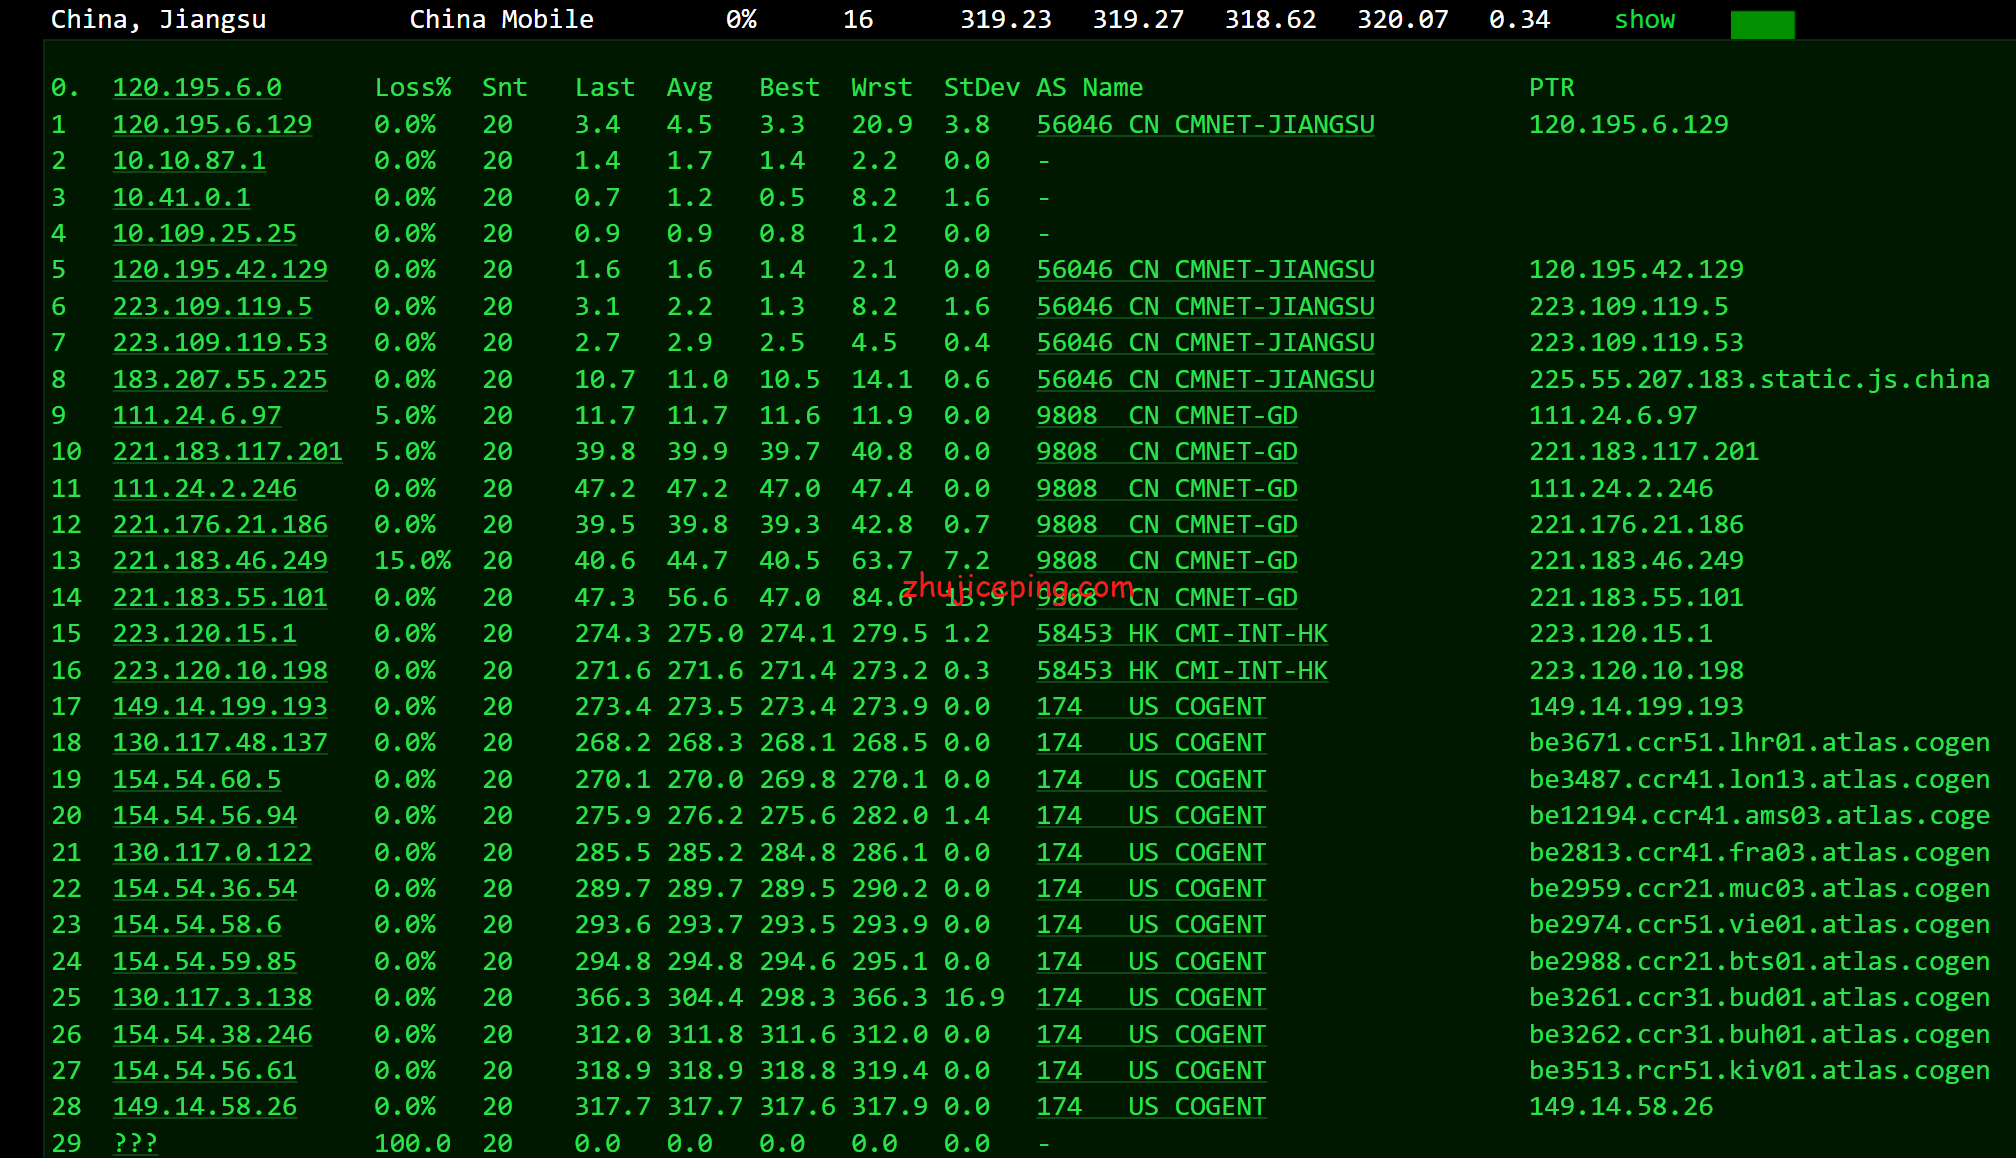Open hop 27 IP 154.54.56.61
Viewport: 2016px width, 1158px height.
coord(204,1070)
